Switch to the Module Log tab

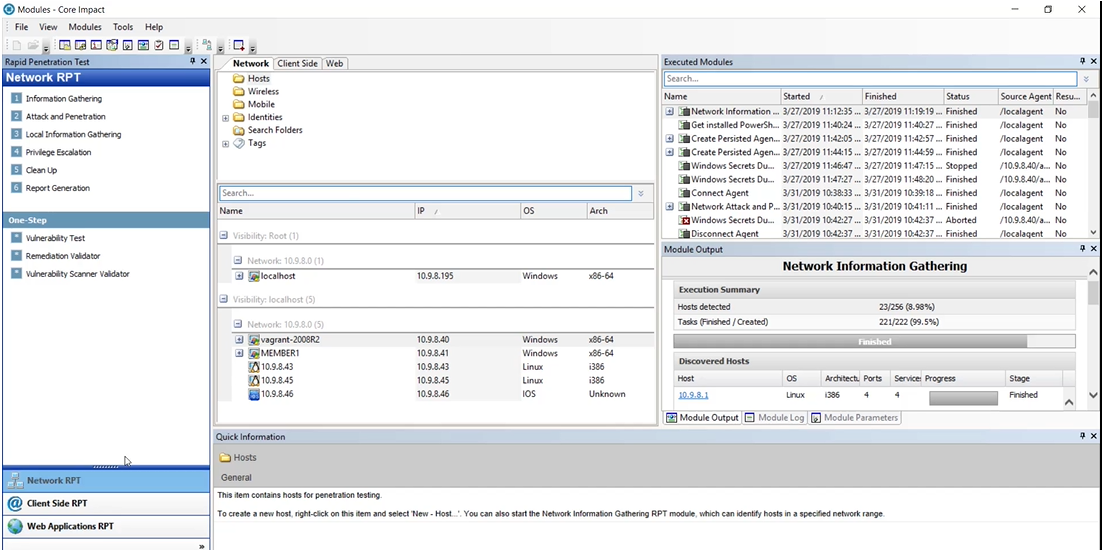775,418
